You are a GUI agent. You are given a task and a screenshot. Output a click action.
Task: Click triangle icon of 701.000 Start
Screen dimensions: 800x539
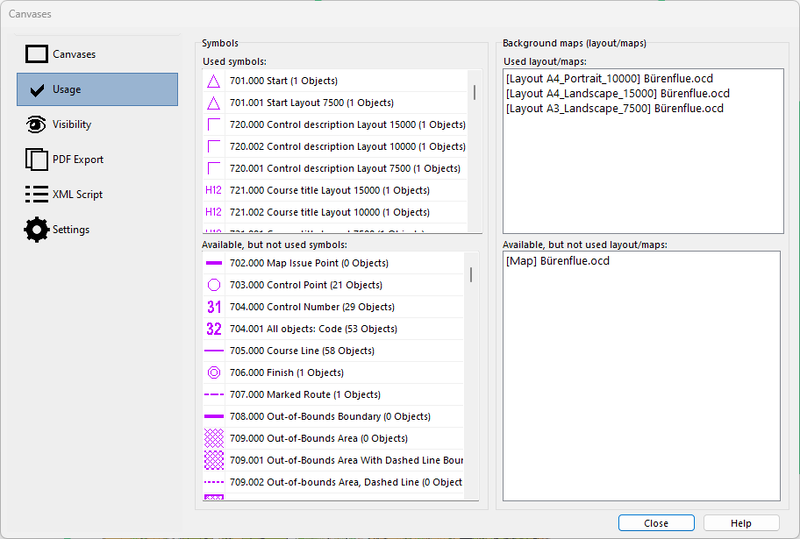[x=214, y=81]
